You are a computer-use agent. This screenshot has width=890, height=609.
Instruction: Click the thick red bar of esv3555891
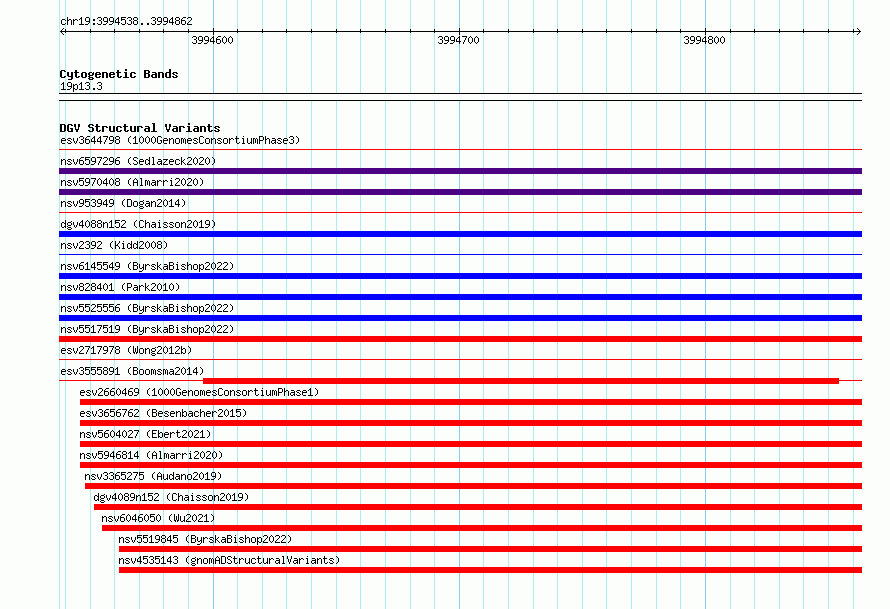point(521,381)
